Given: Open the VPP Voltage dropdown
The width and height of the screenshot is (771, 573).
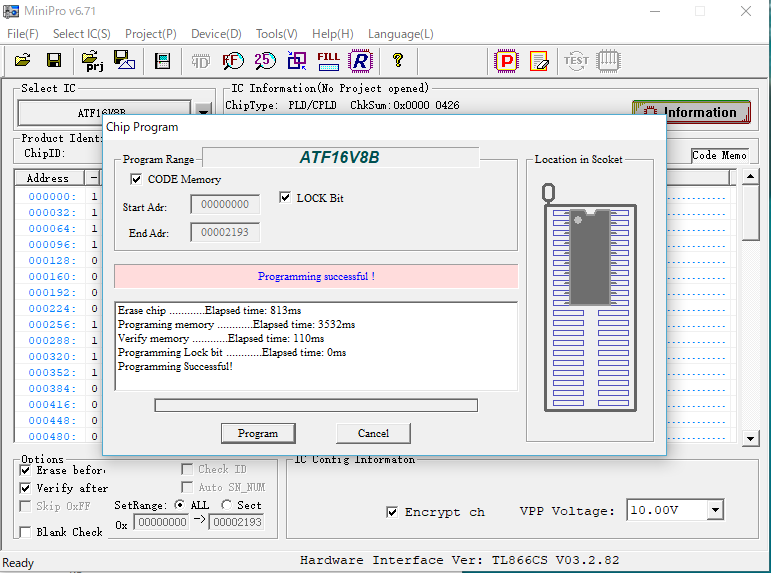Looking at the screenshot, I should coord(715,510).
